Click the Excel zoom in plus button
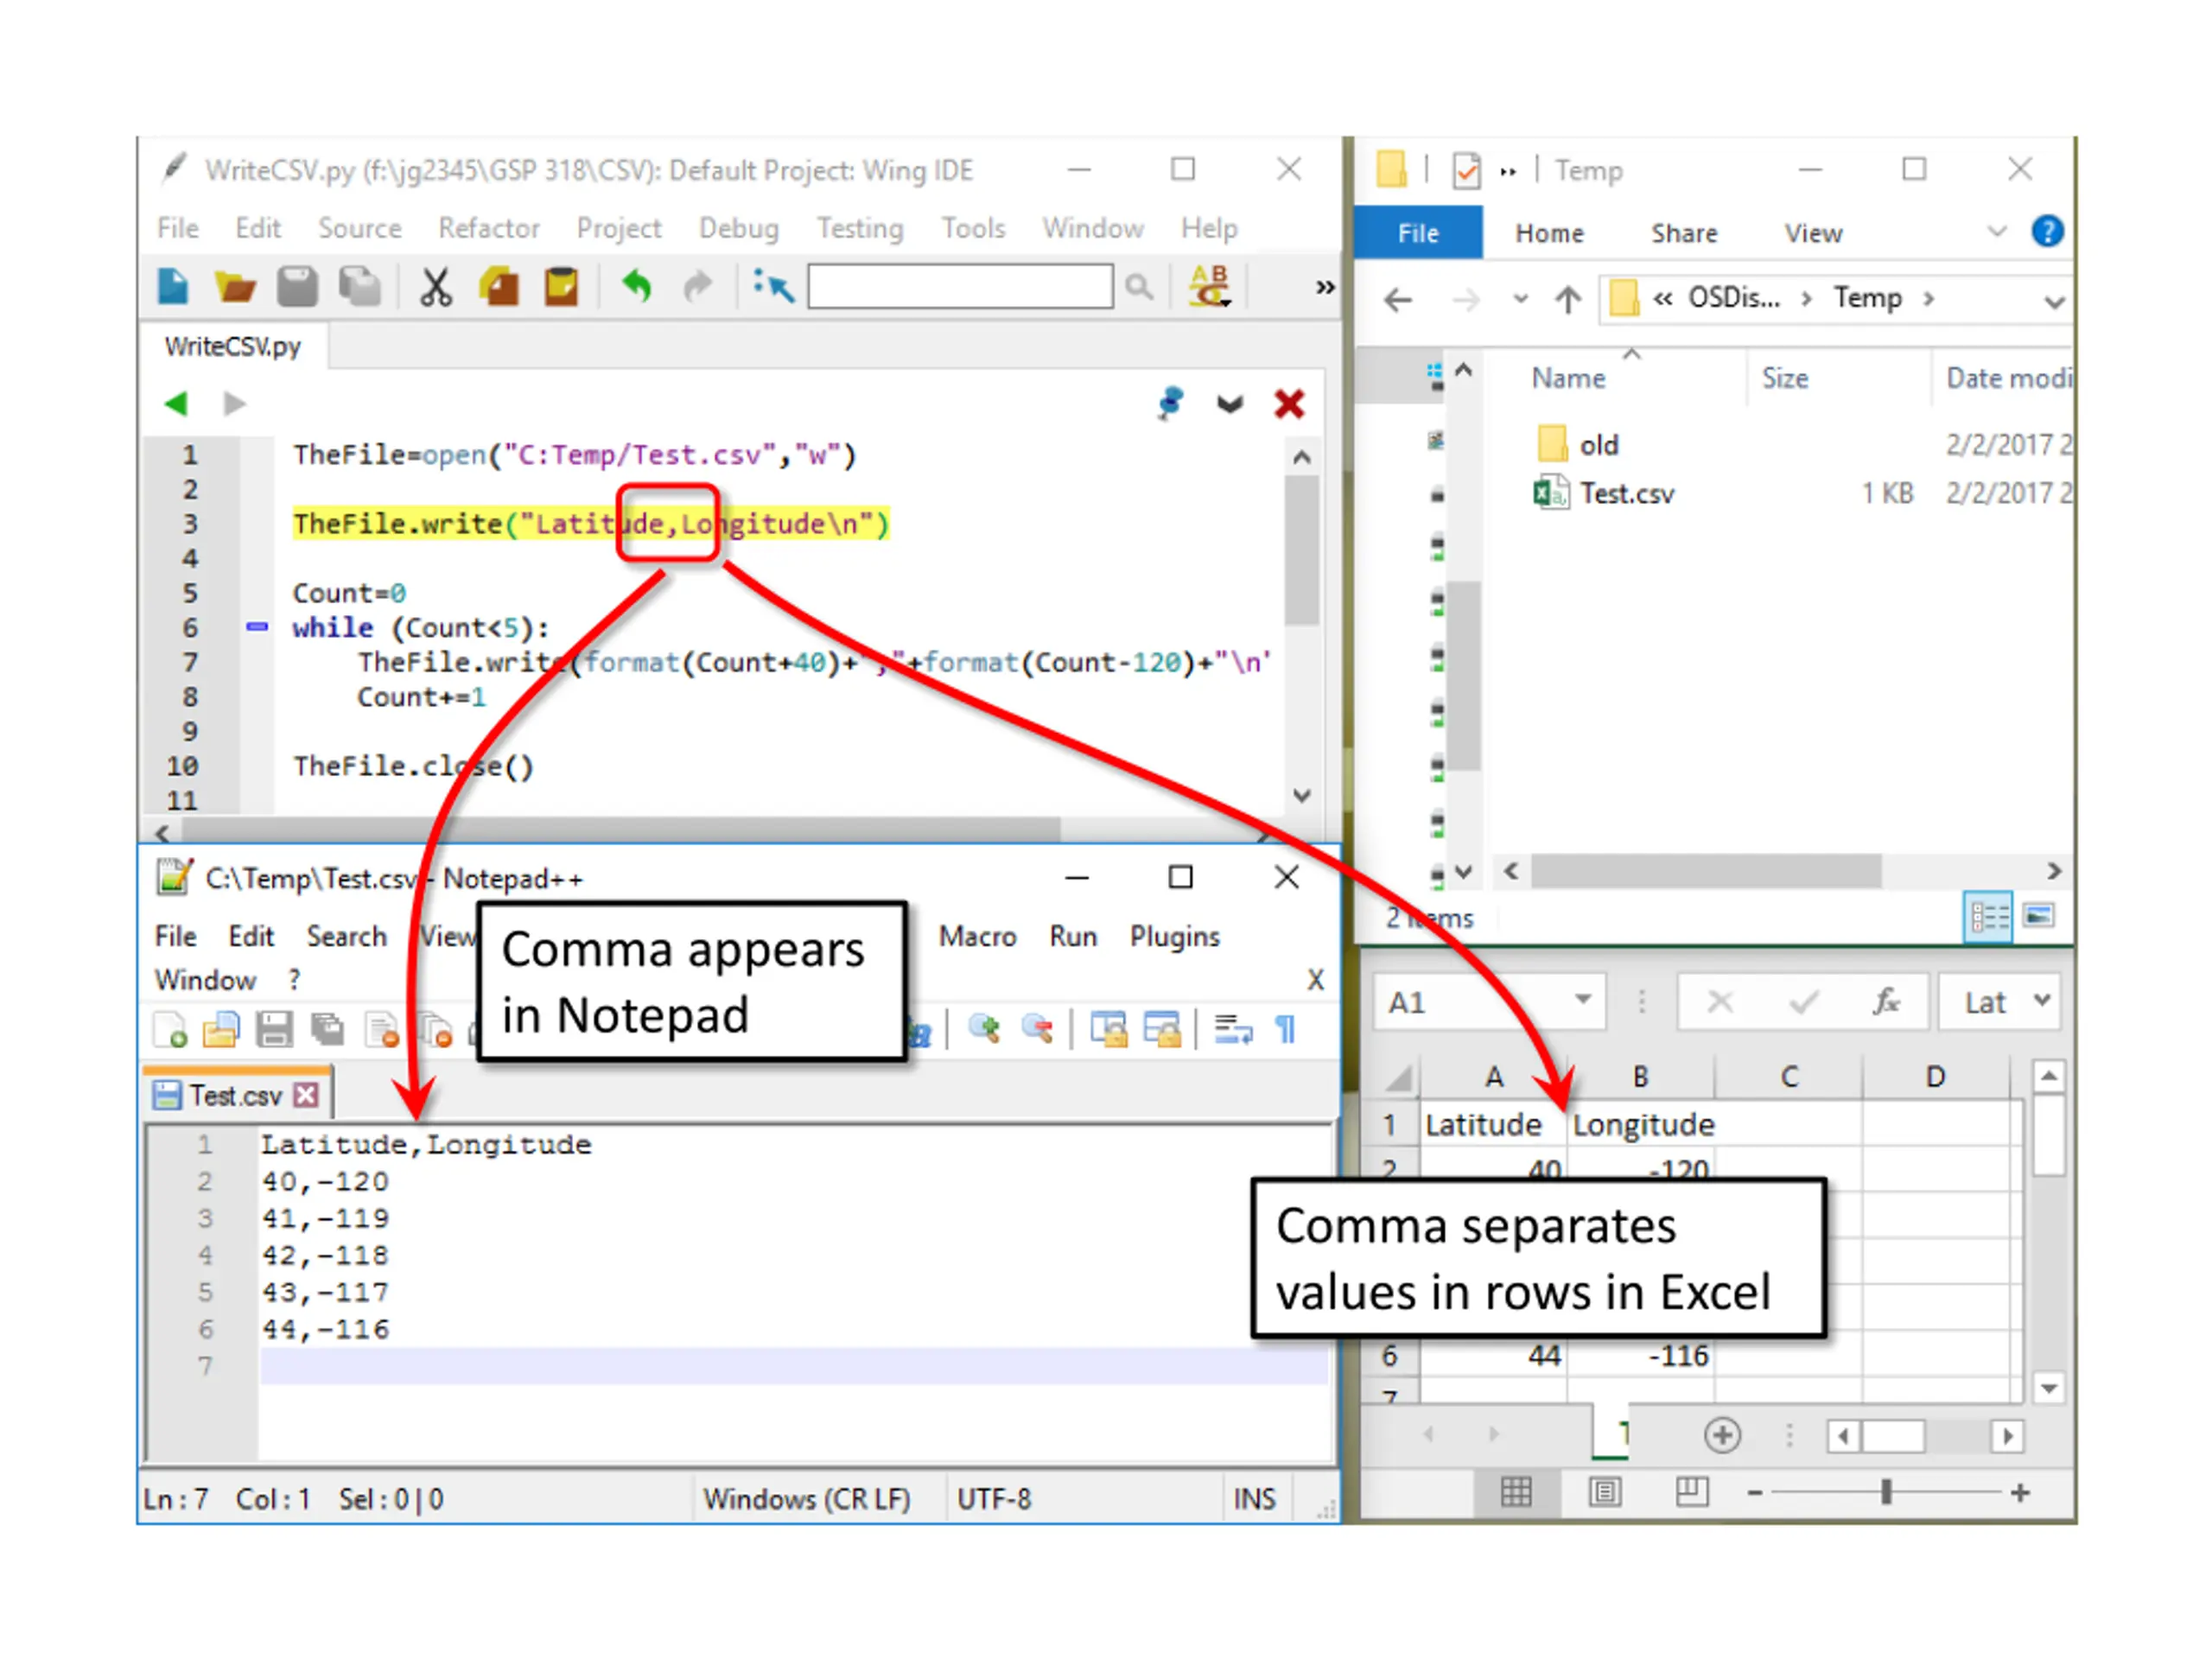 [x=2019, y=1492]
